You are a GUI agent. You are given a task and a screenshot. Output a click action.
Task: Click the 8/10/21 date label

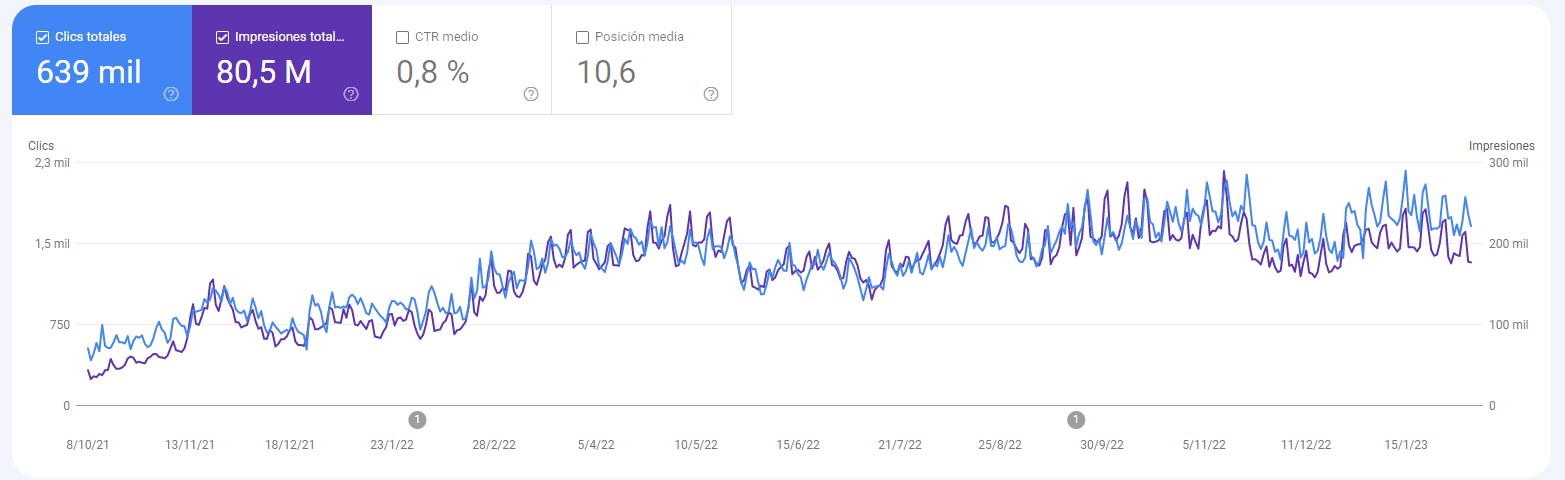86,445
